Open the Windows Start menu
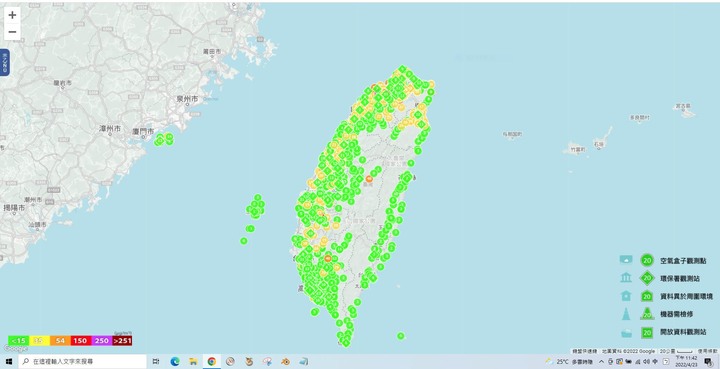 coord(9,362)
